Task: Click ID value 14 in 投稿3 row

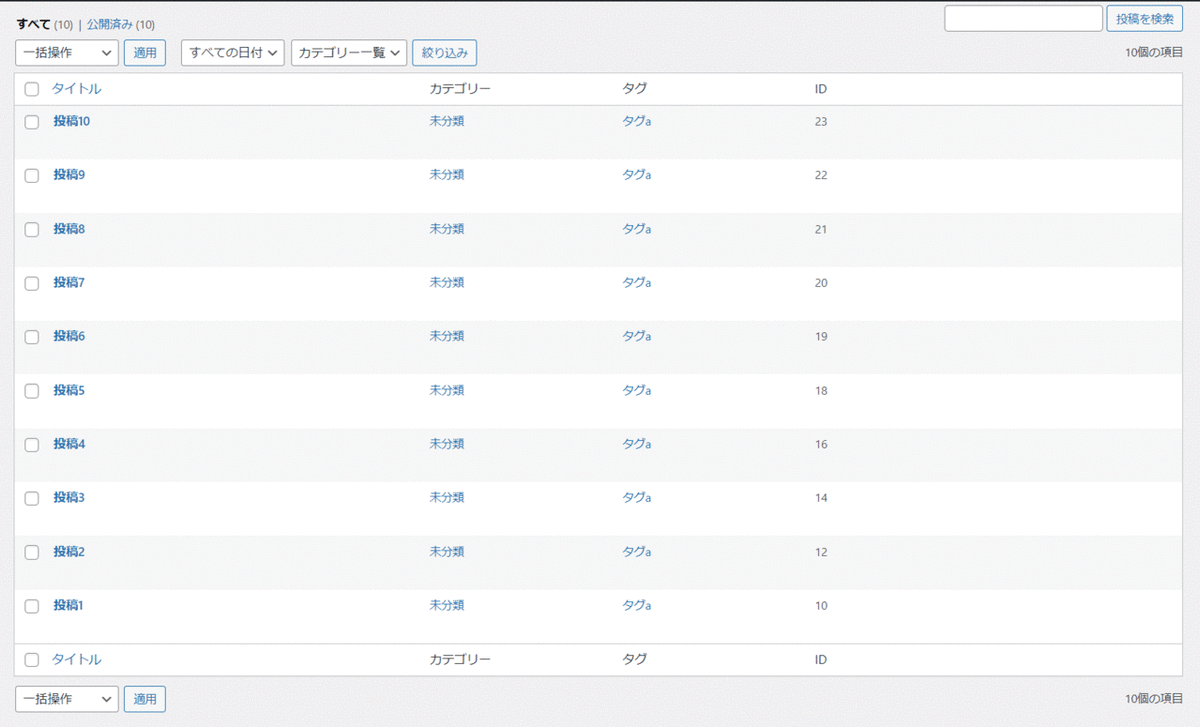Action: (x=821, y=498)
